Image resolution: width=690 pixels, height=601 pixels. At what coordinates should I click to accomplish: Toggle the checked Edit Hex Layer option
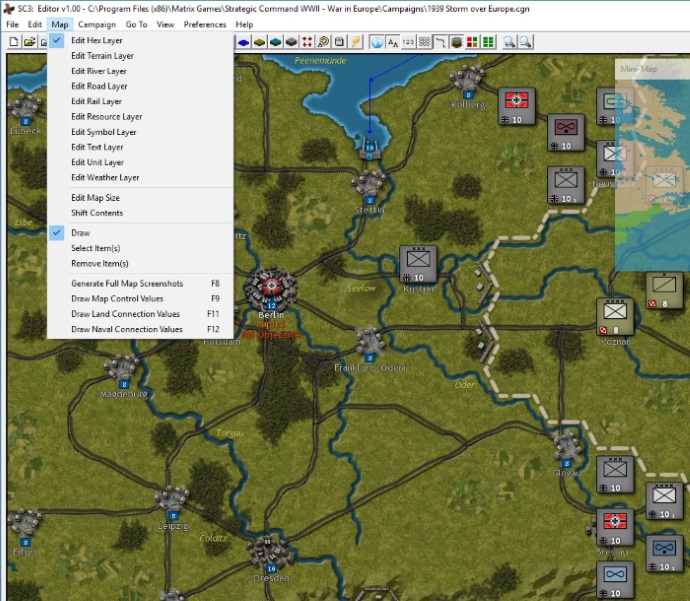tap(140, 40)
